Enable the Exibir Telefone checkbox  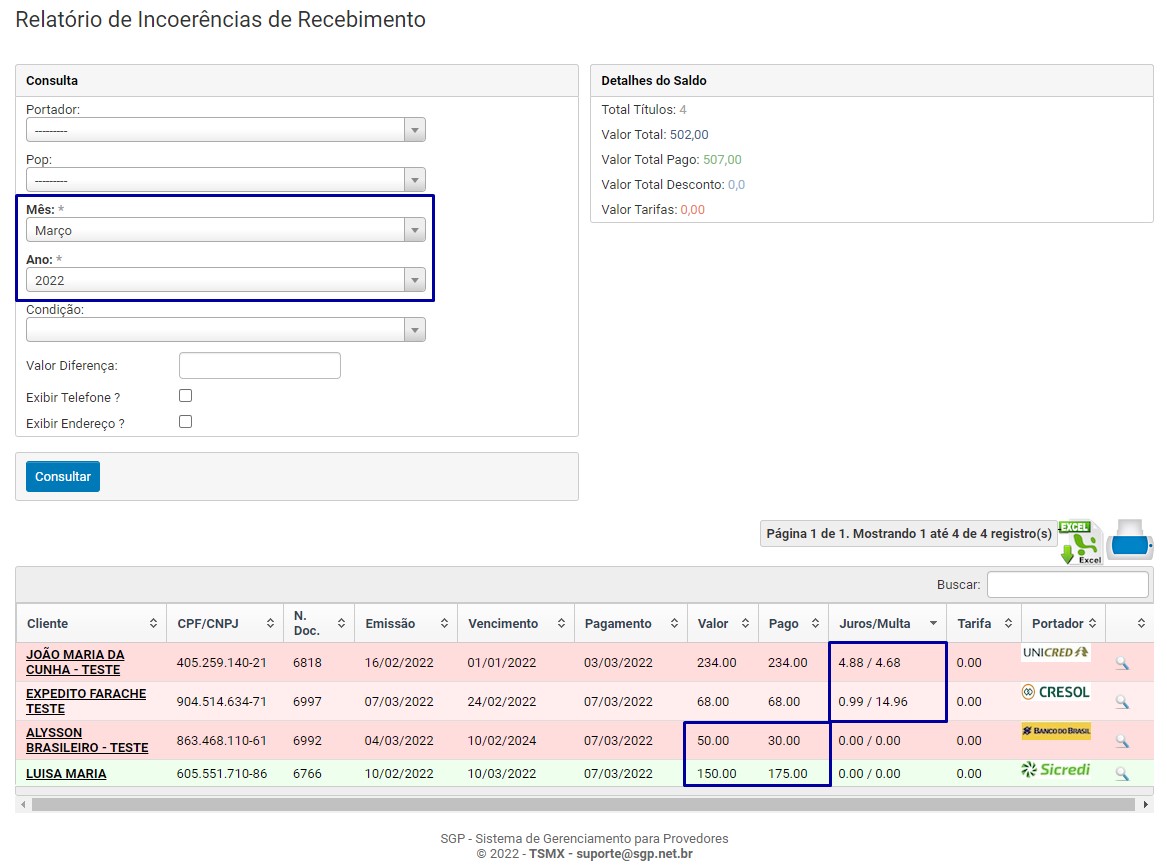click(185, 396)
